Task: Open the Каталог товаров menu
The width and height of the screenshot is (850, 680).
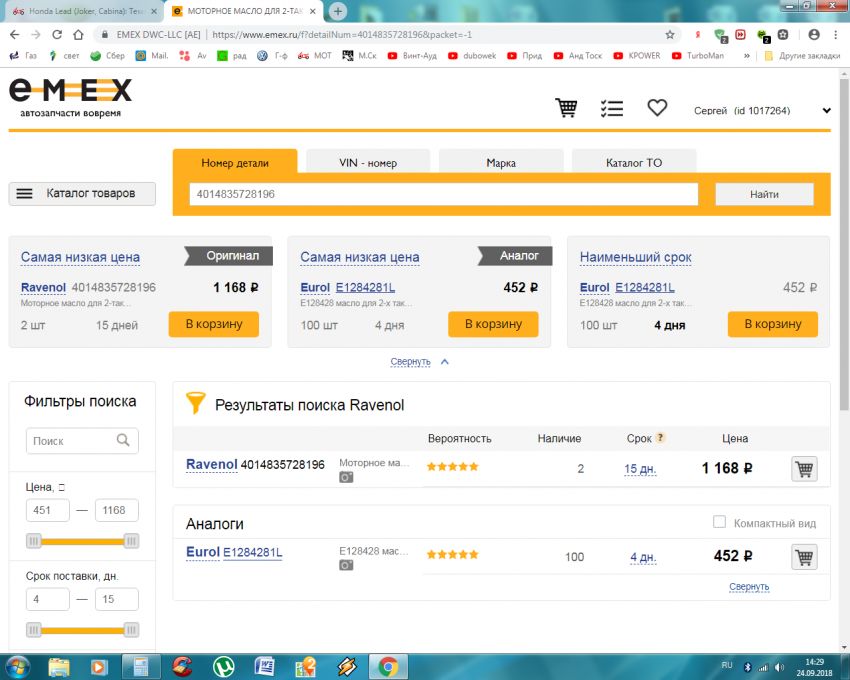Action: pyautogui.click(x=82, y=194)
